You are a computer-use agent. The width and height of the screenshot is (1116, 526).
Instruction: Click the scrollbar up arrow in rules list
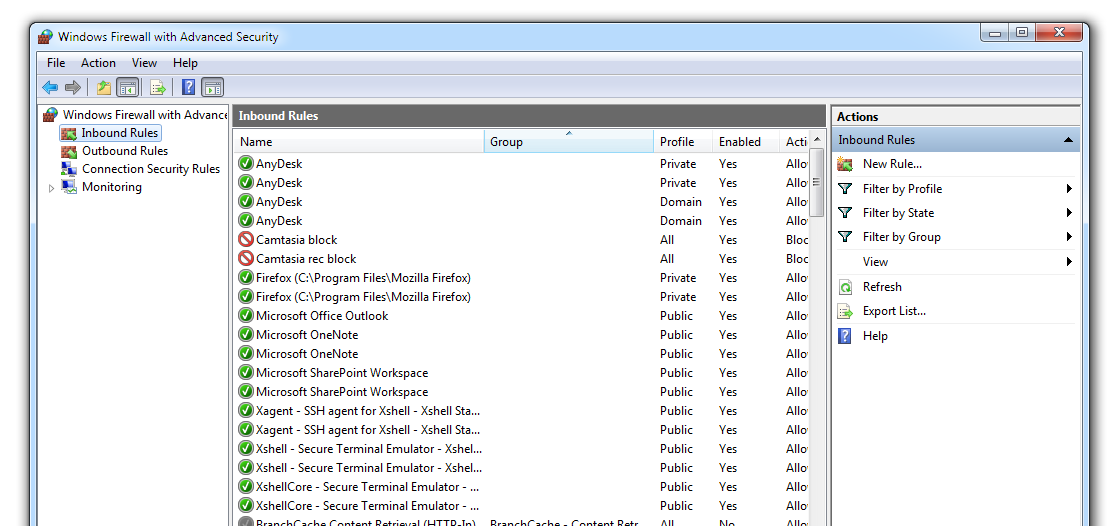(816, 138)
